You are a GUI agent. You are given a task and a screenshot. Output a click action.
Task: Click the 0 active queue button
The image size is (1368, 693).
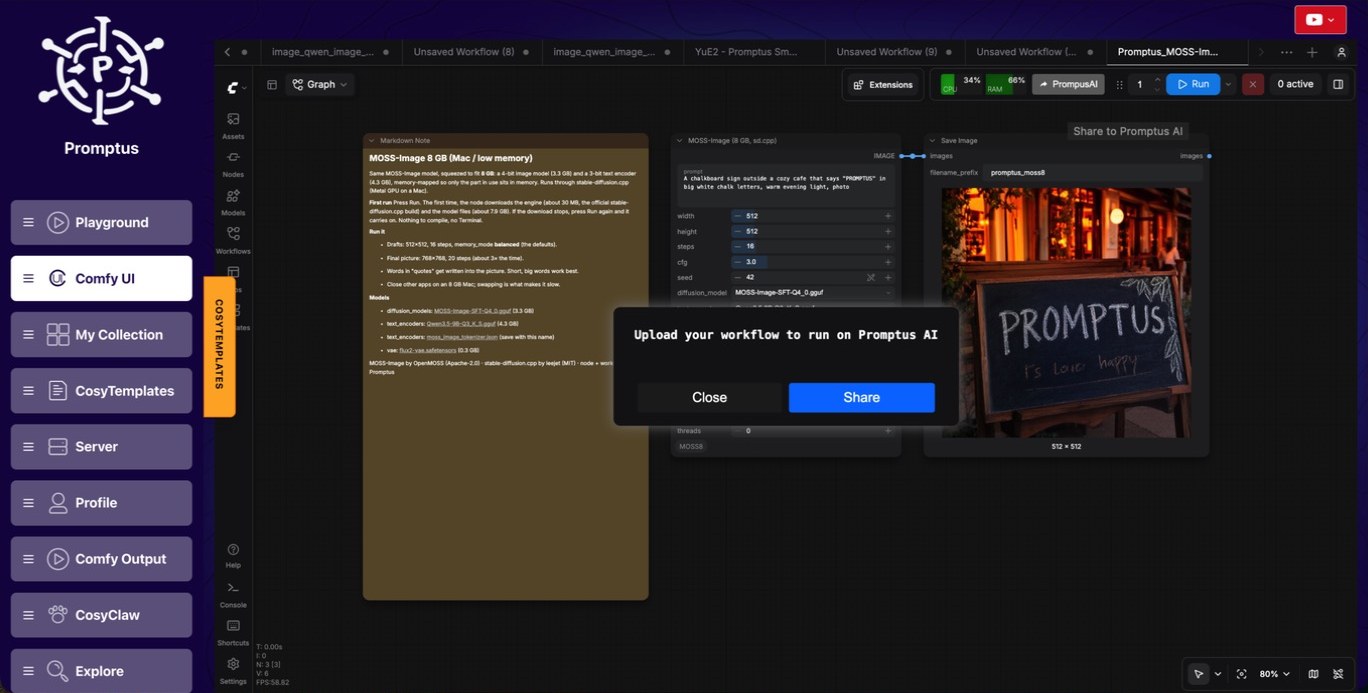tap(1295, 84)
